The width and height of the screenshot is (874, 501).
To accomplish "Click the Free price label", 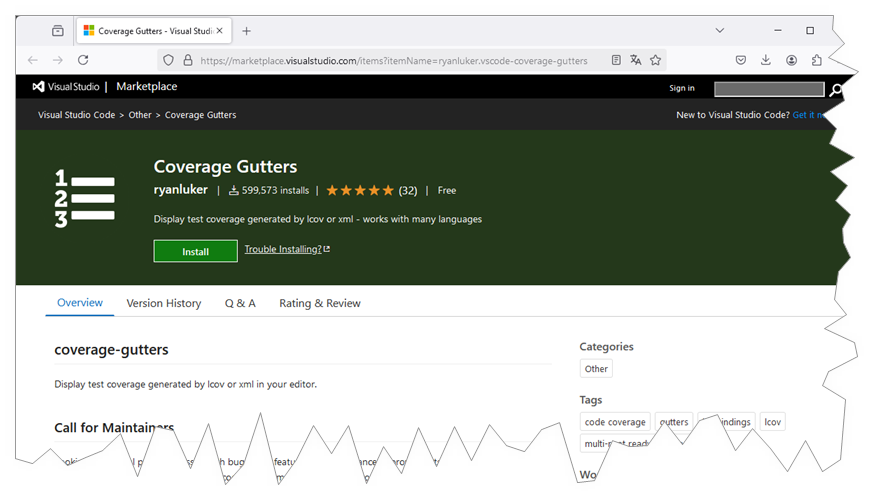I will 446,191.
